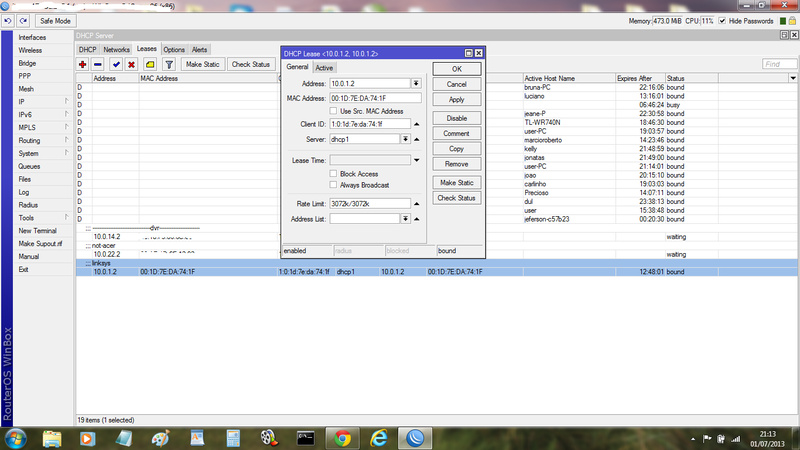Click the yellow comment note icon

tap(150, 64)
